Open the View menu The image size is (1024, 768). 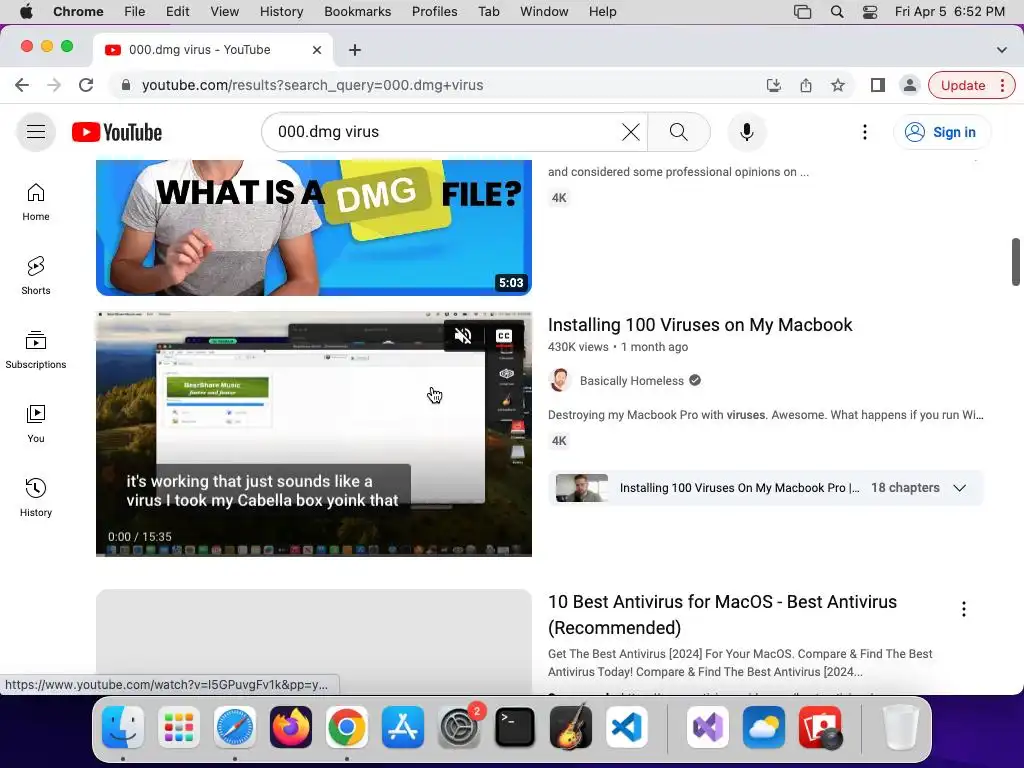pyautogui.click(x=225, y=12)
